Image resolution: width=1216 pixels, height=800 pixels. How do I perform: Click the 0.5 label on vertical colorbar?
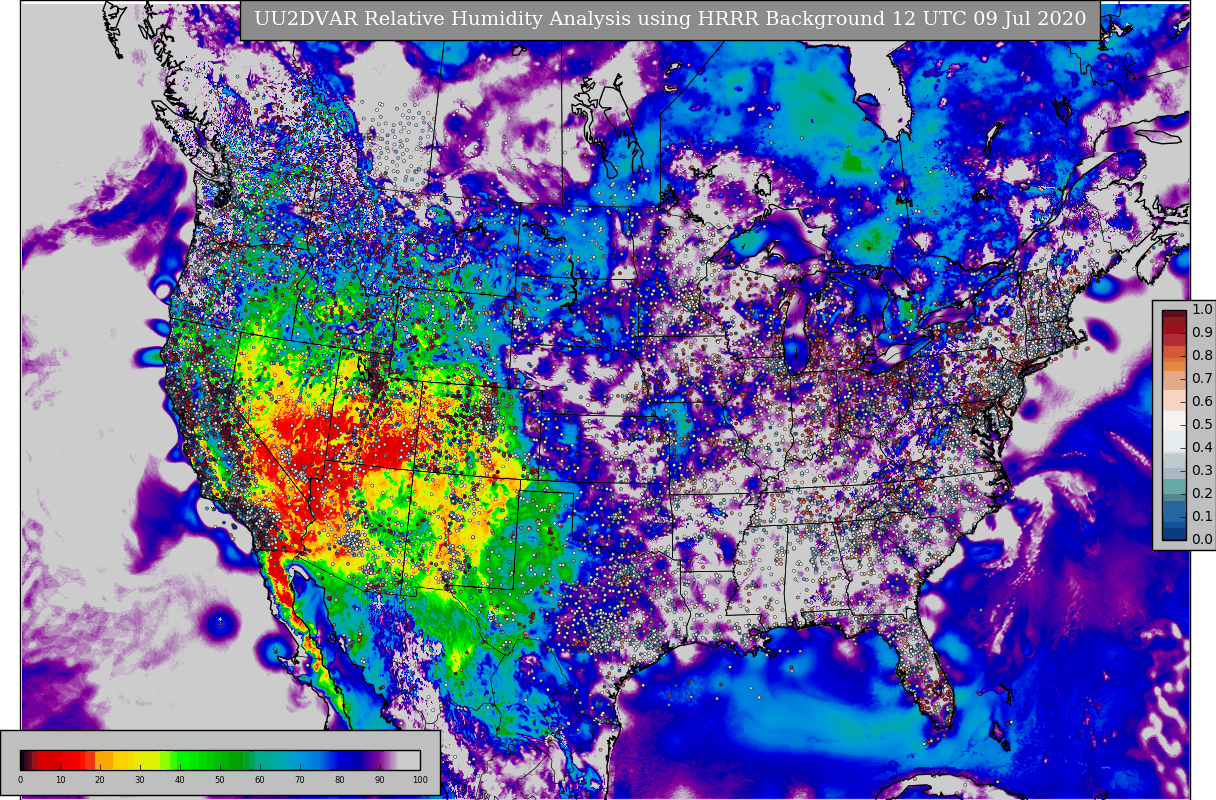click(x=1202, y=424)
